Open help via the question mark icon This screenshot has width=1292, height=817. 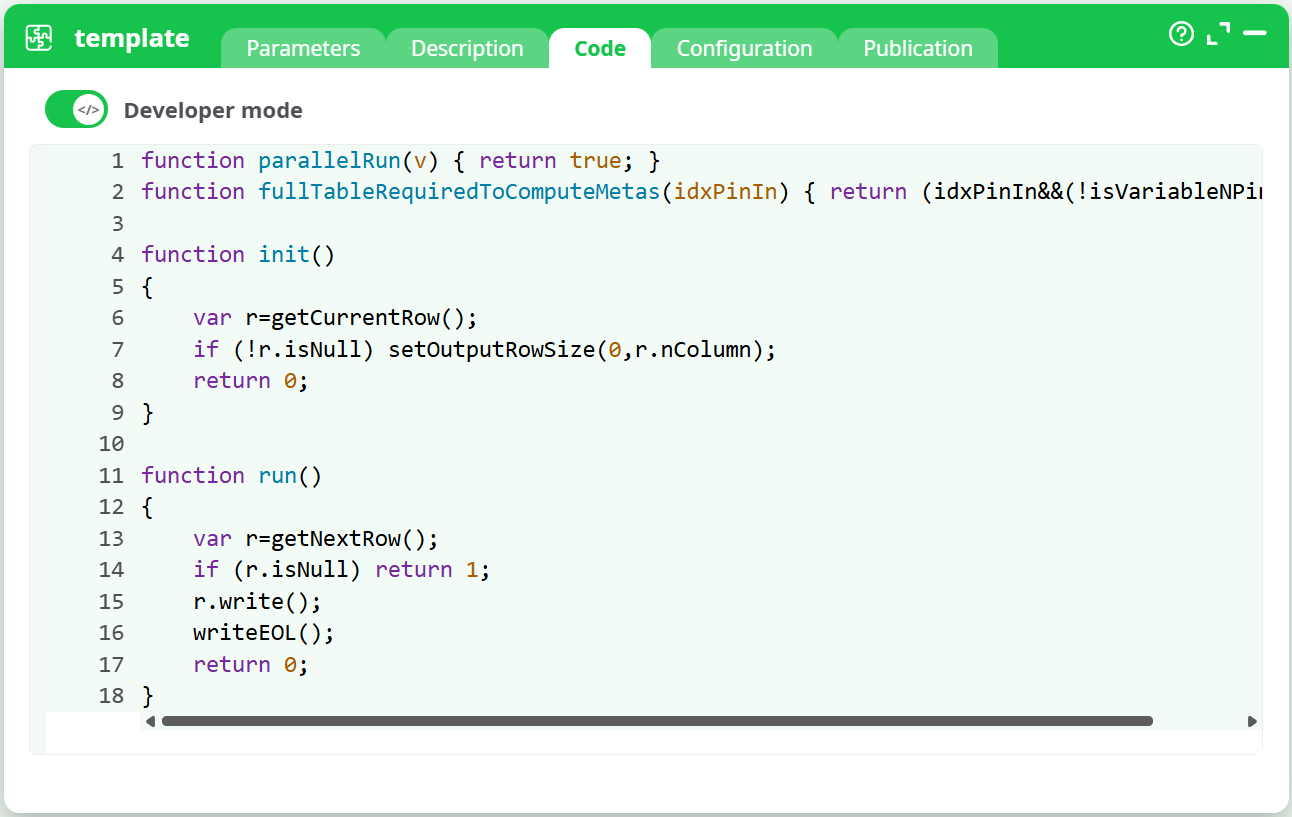[1181, 34]
